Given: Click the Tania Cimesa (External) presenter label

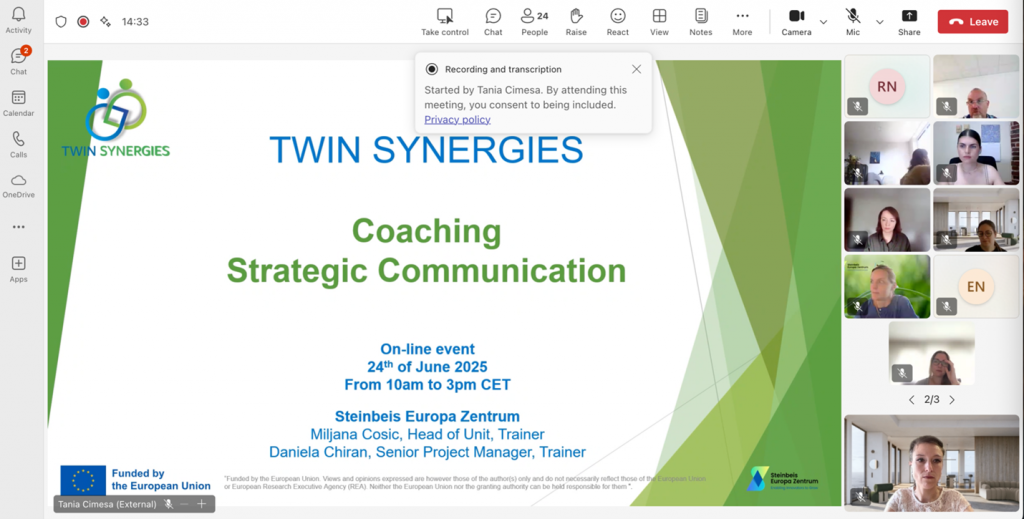Looking at the screenshot, I should click(x=107, y=504).
